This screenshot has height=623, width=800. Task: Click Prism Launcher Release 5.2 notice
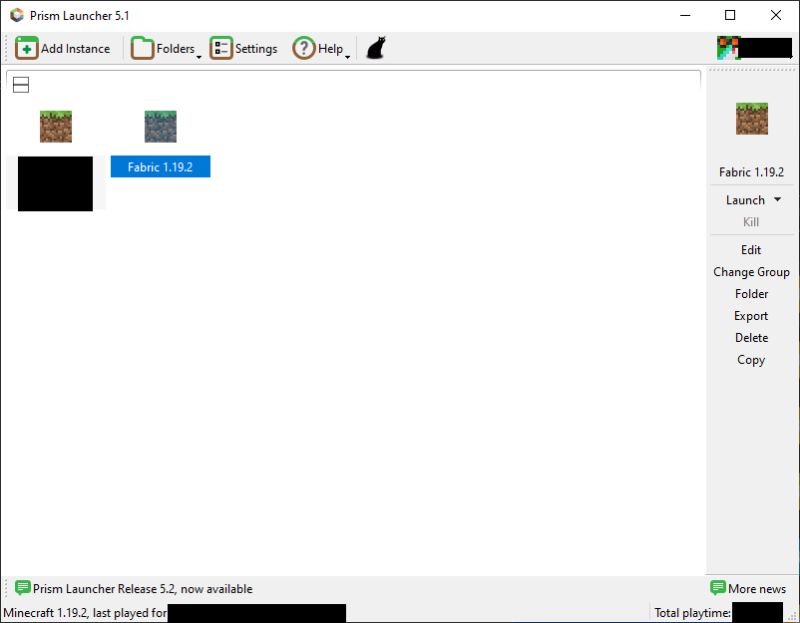pyautogui.click(x=138, y=589)
